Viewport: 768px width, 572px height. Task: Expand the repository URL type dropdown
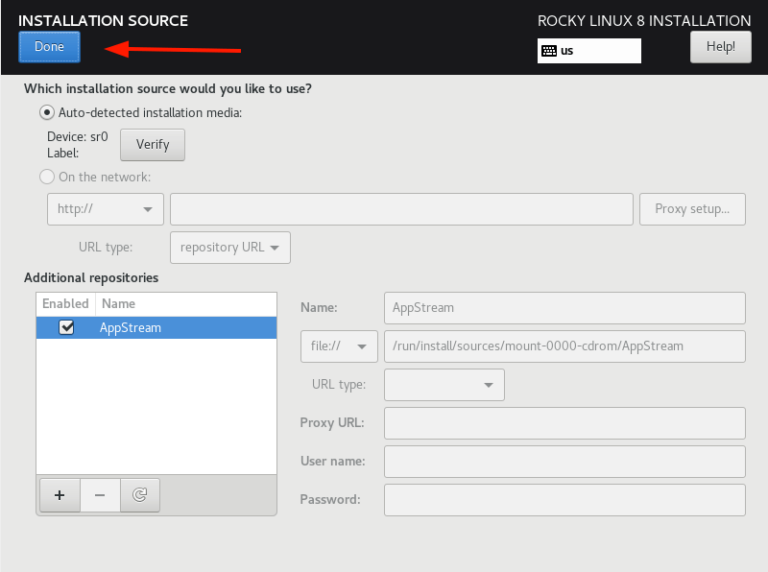pyautogui.click(x=231, y=248)
